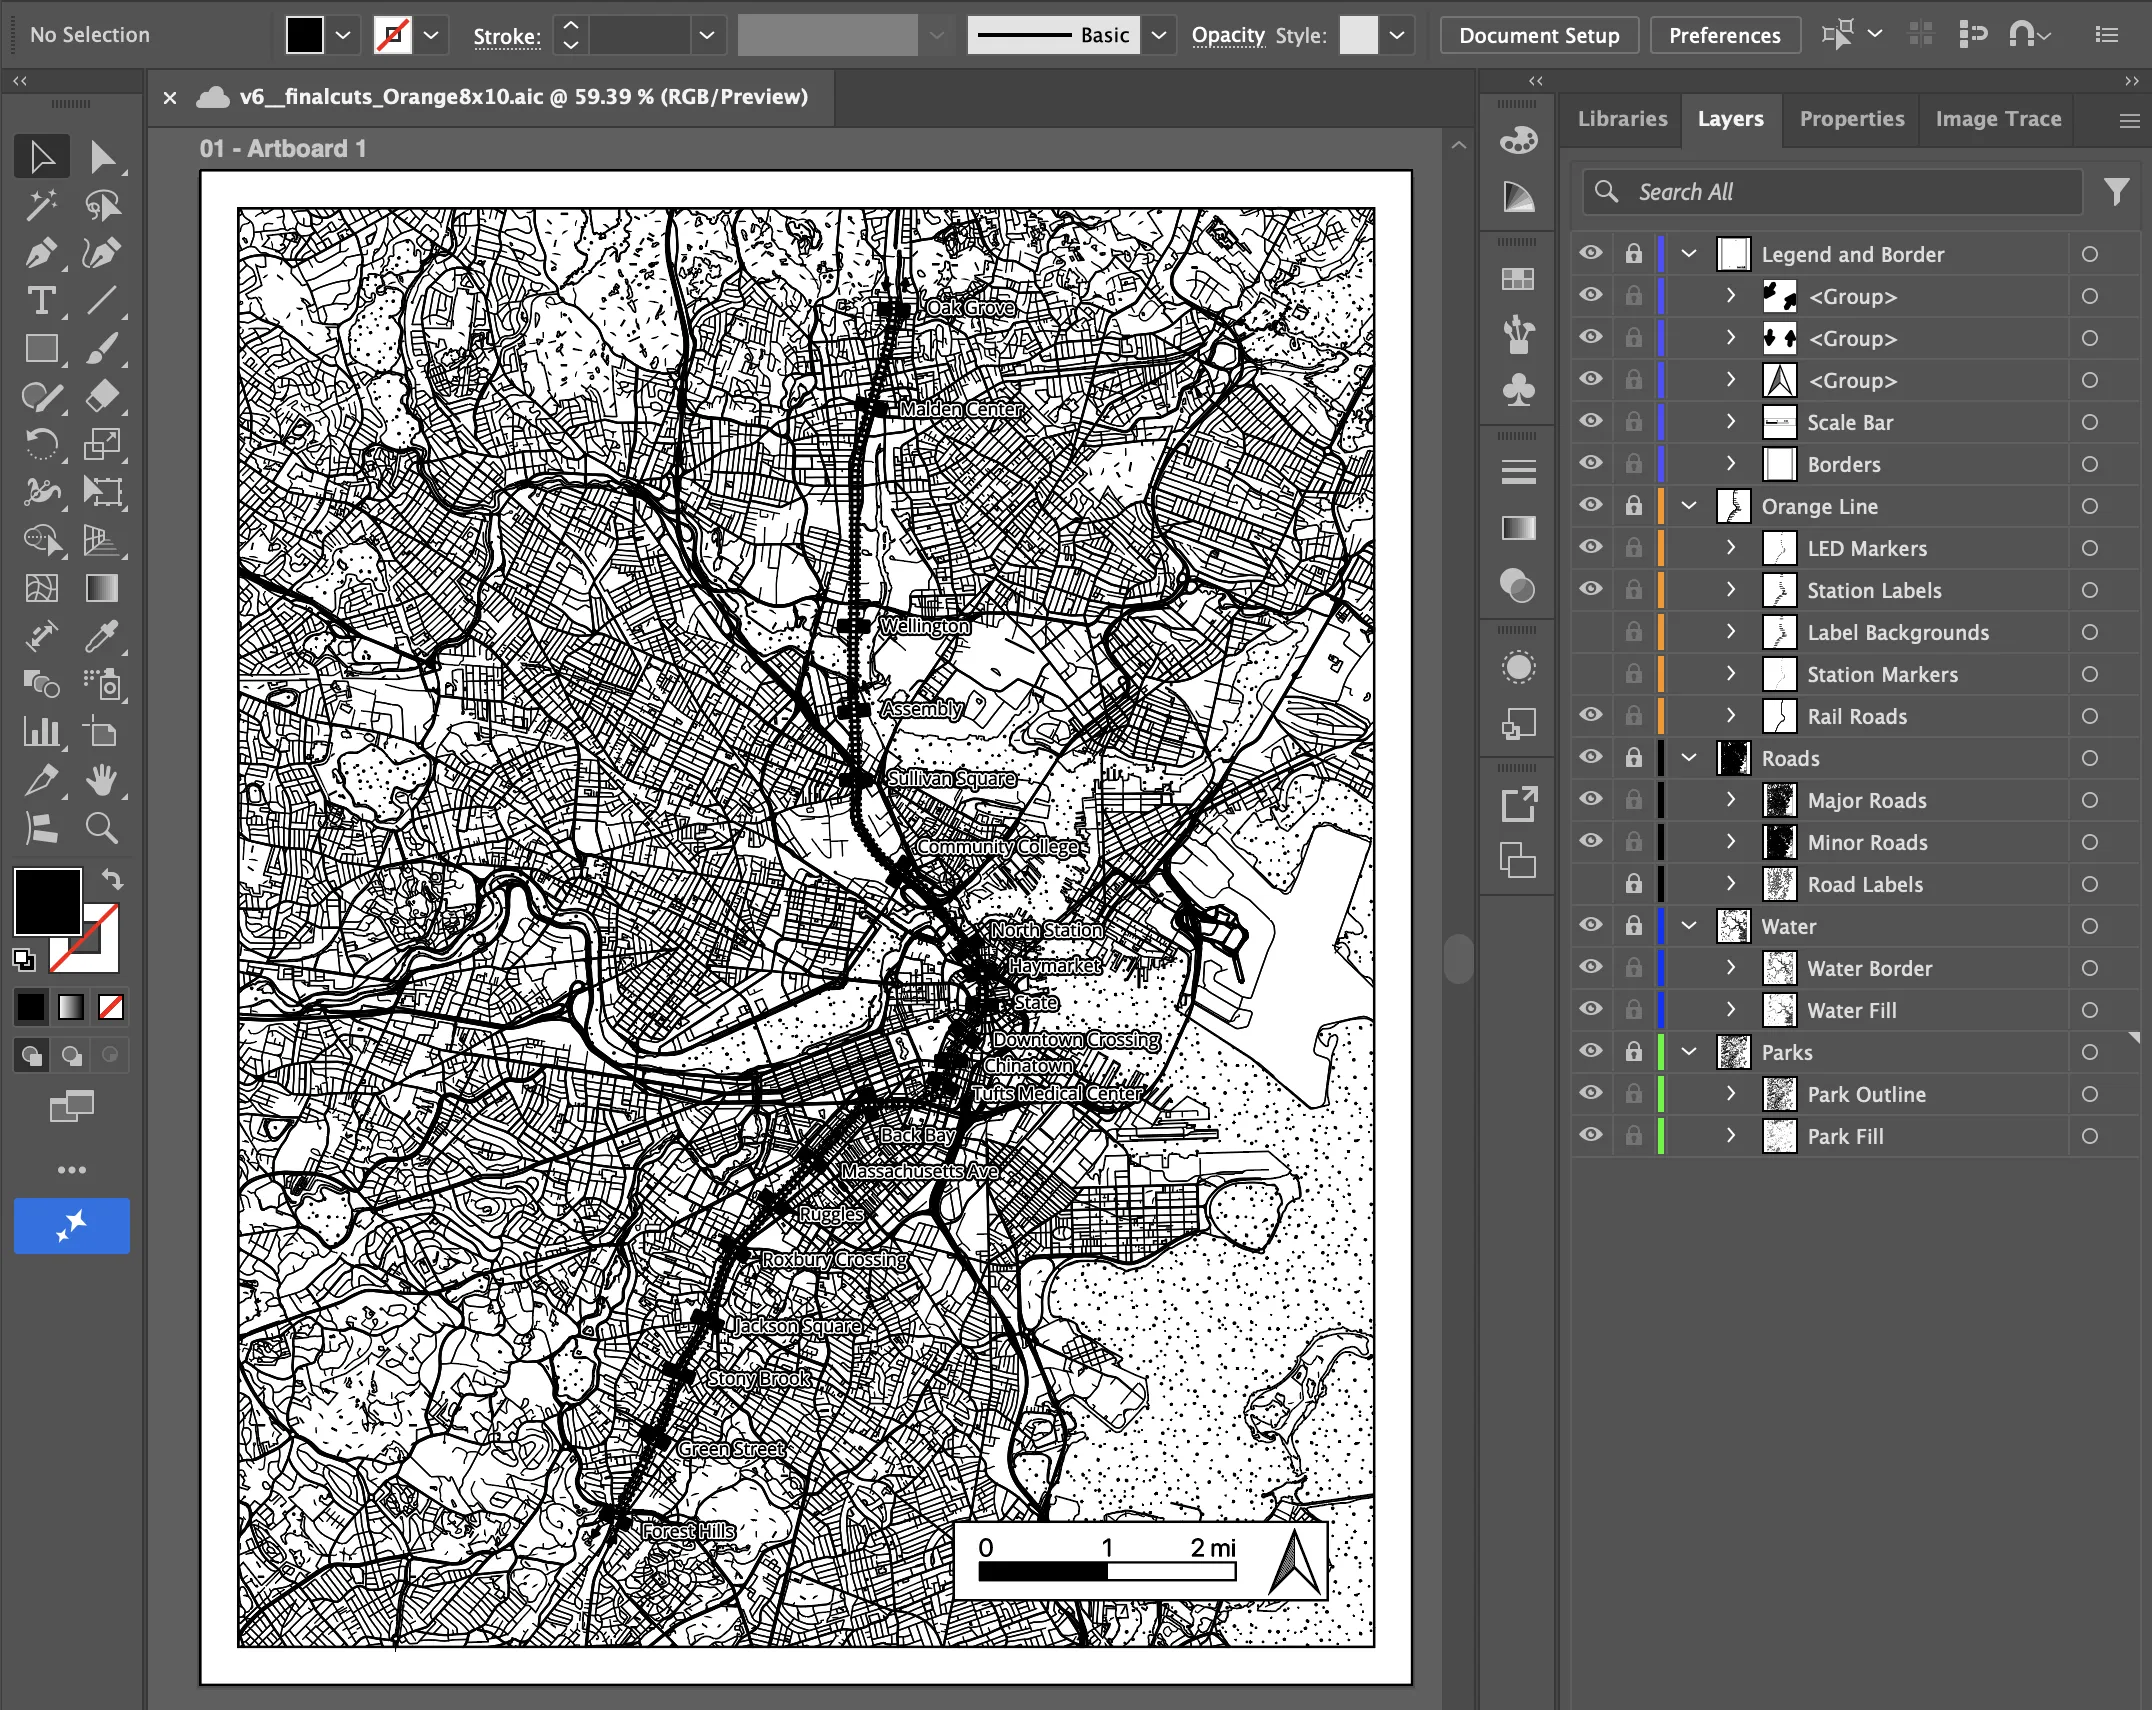The height and width of the screenshot is (1710, 2152).
Task: Set color mode to None swatch
Action: click(x=110, y=1006)
